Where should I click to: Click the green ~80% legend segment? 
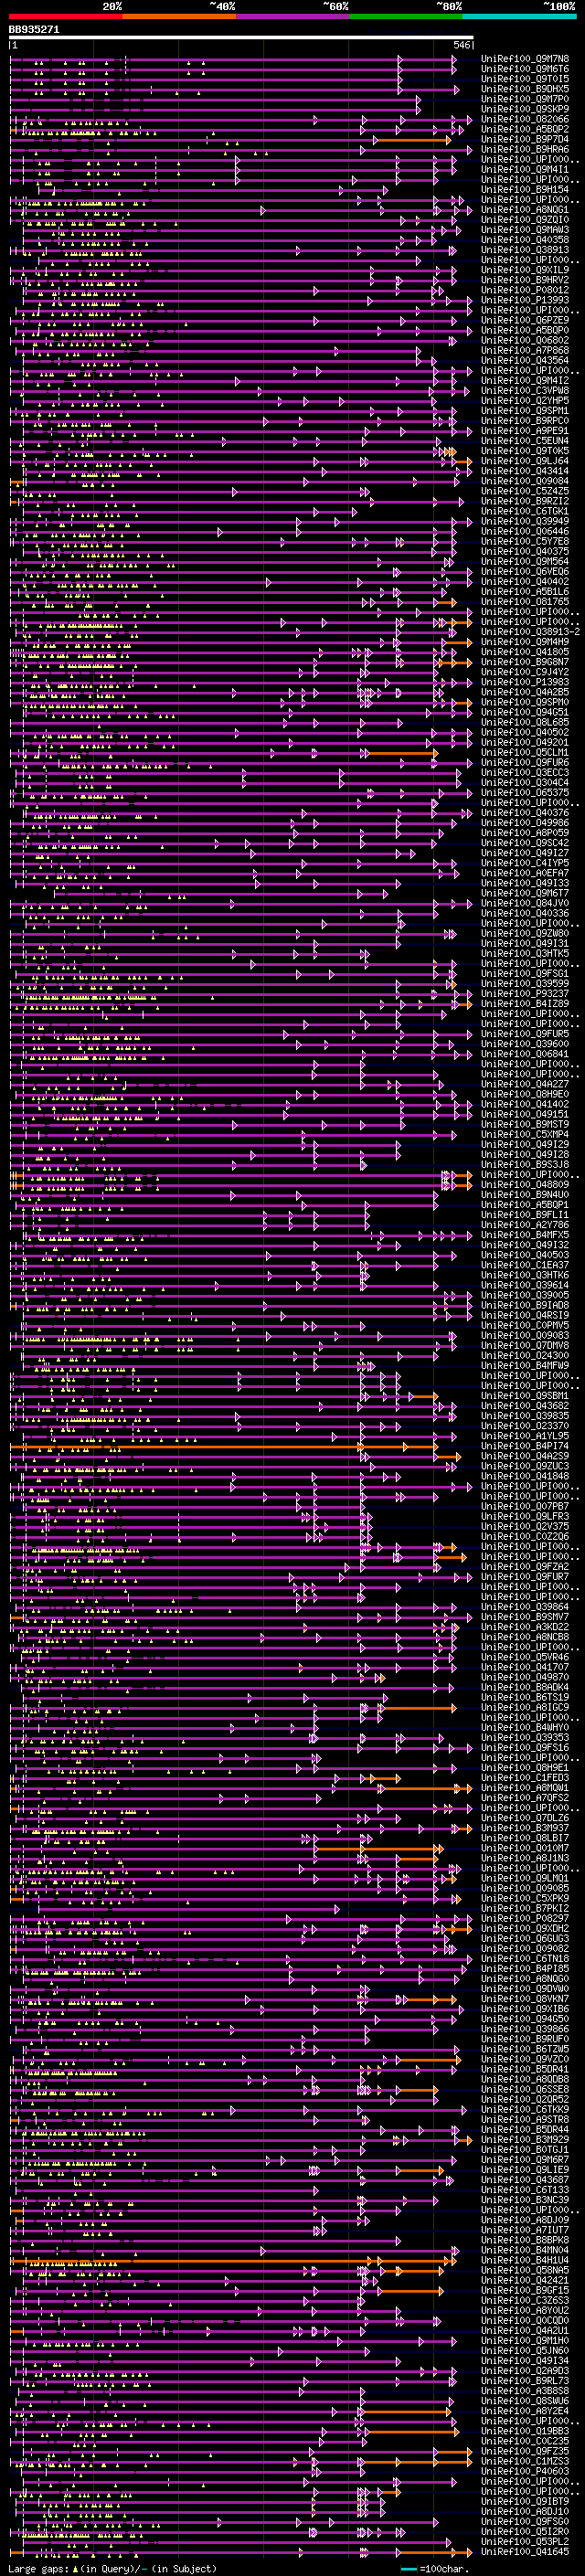(x=406, y=16)
